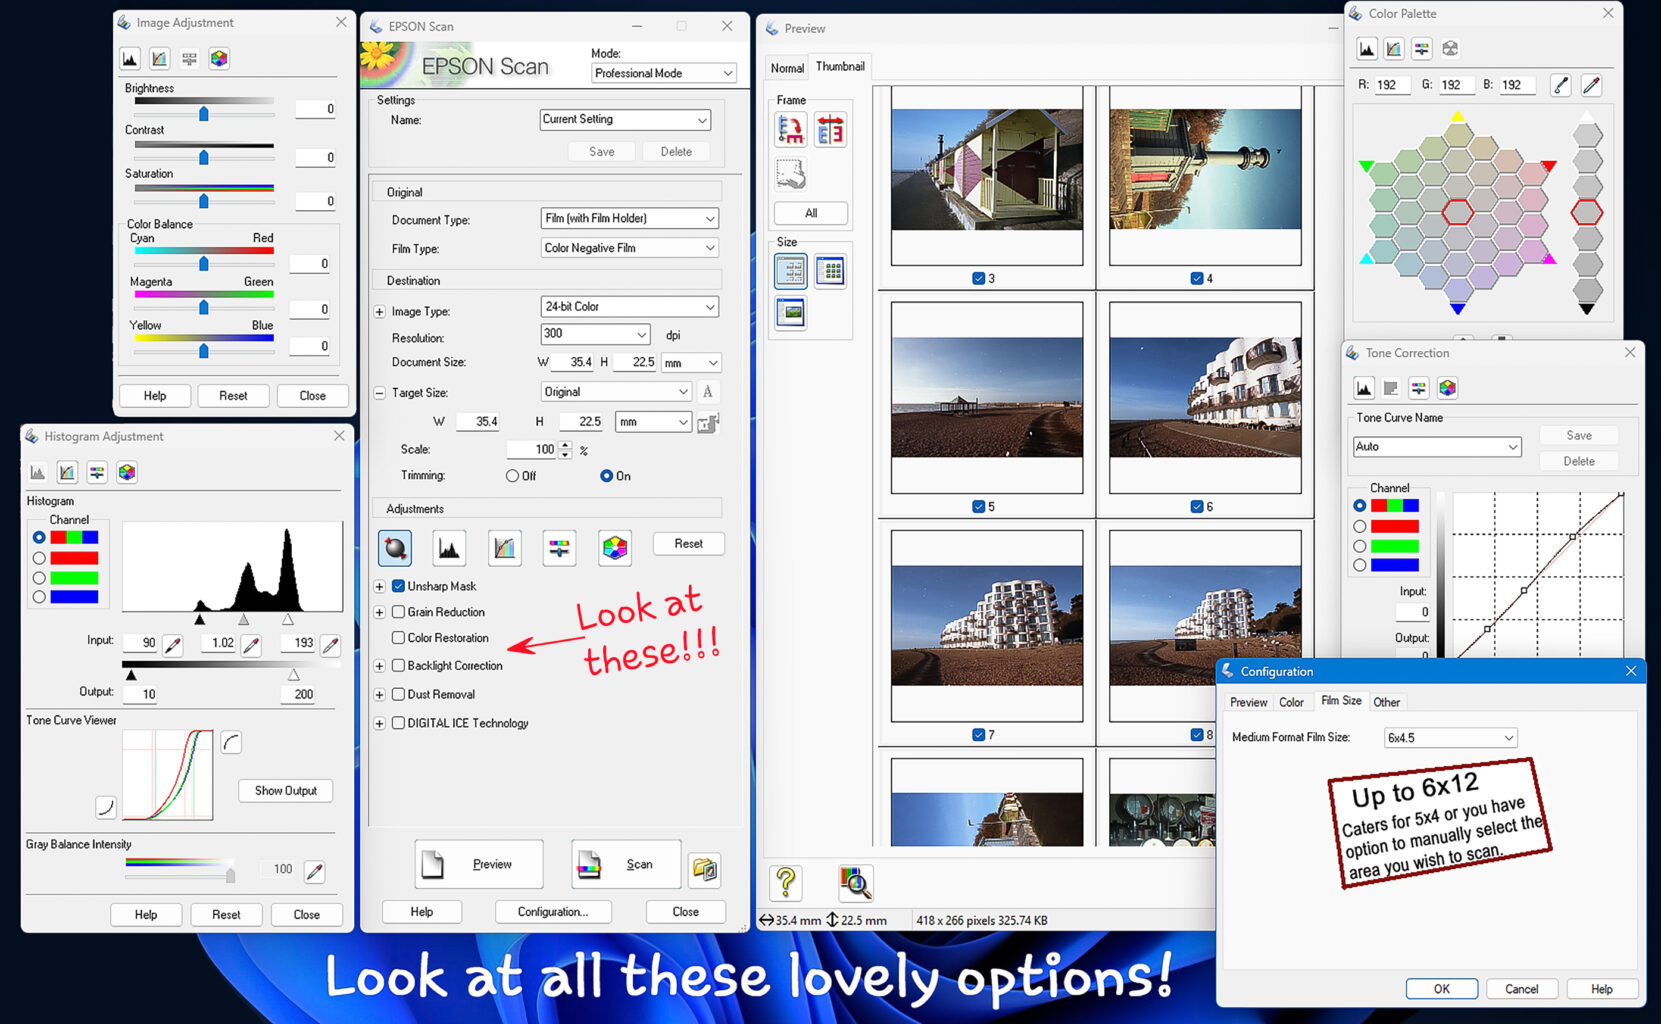This screenshot has height=1024, width=1661.
Task: Click Show Output in Histogram Adjustment
Action: (286, 791)
